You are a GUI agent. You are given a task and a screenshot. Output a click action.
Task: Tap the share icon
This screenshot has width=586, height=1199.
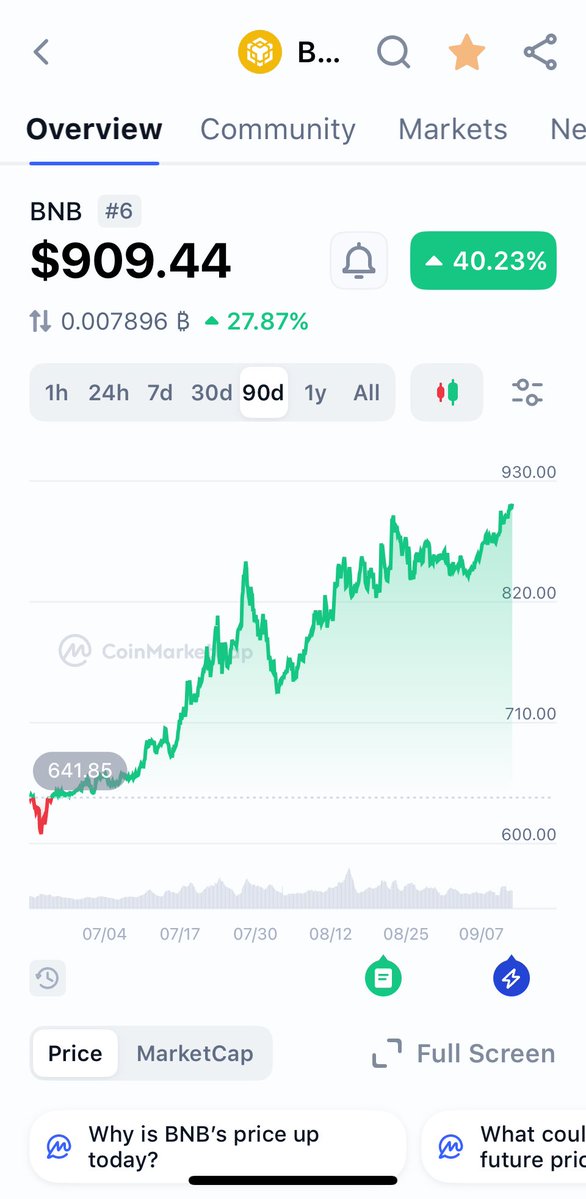pyautogui.click(x=540, y=52)
